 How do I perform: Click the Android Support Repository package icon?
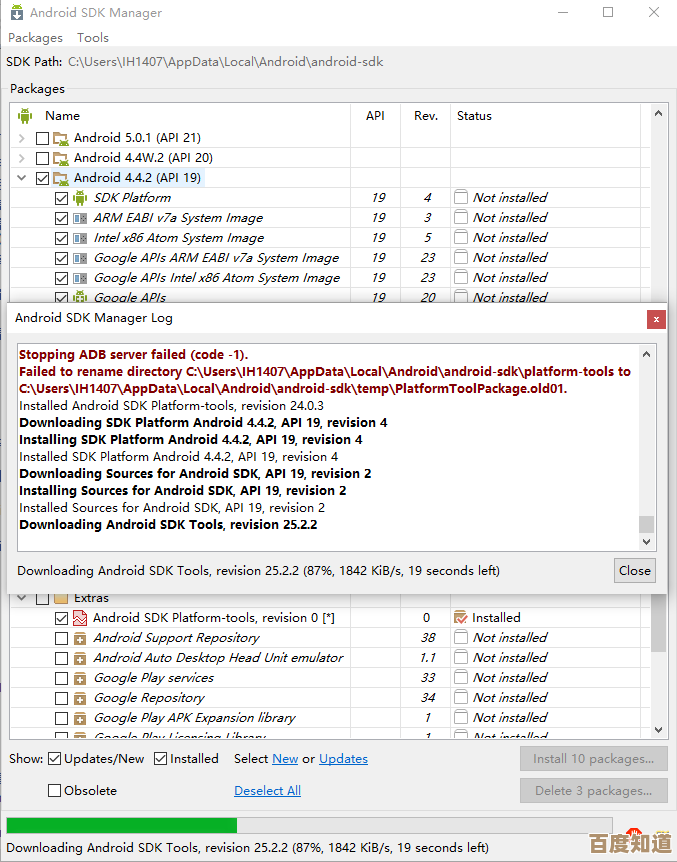[x=80, y=638]
